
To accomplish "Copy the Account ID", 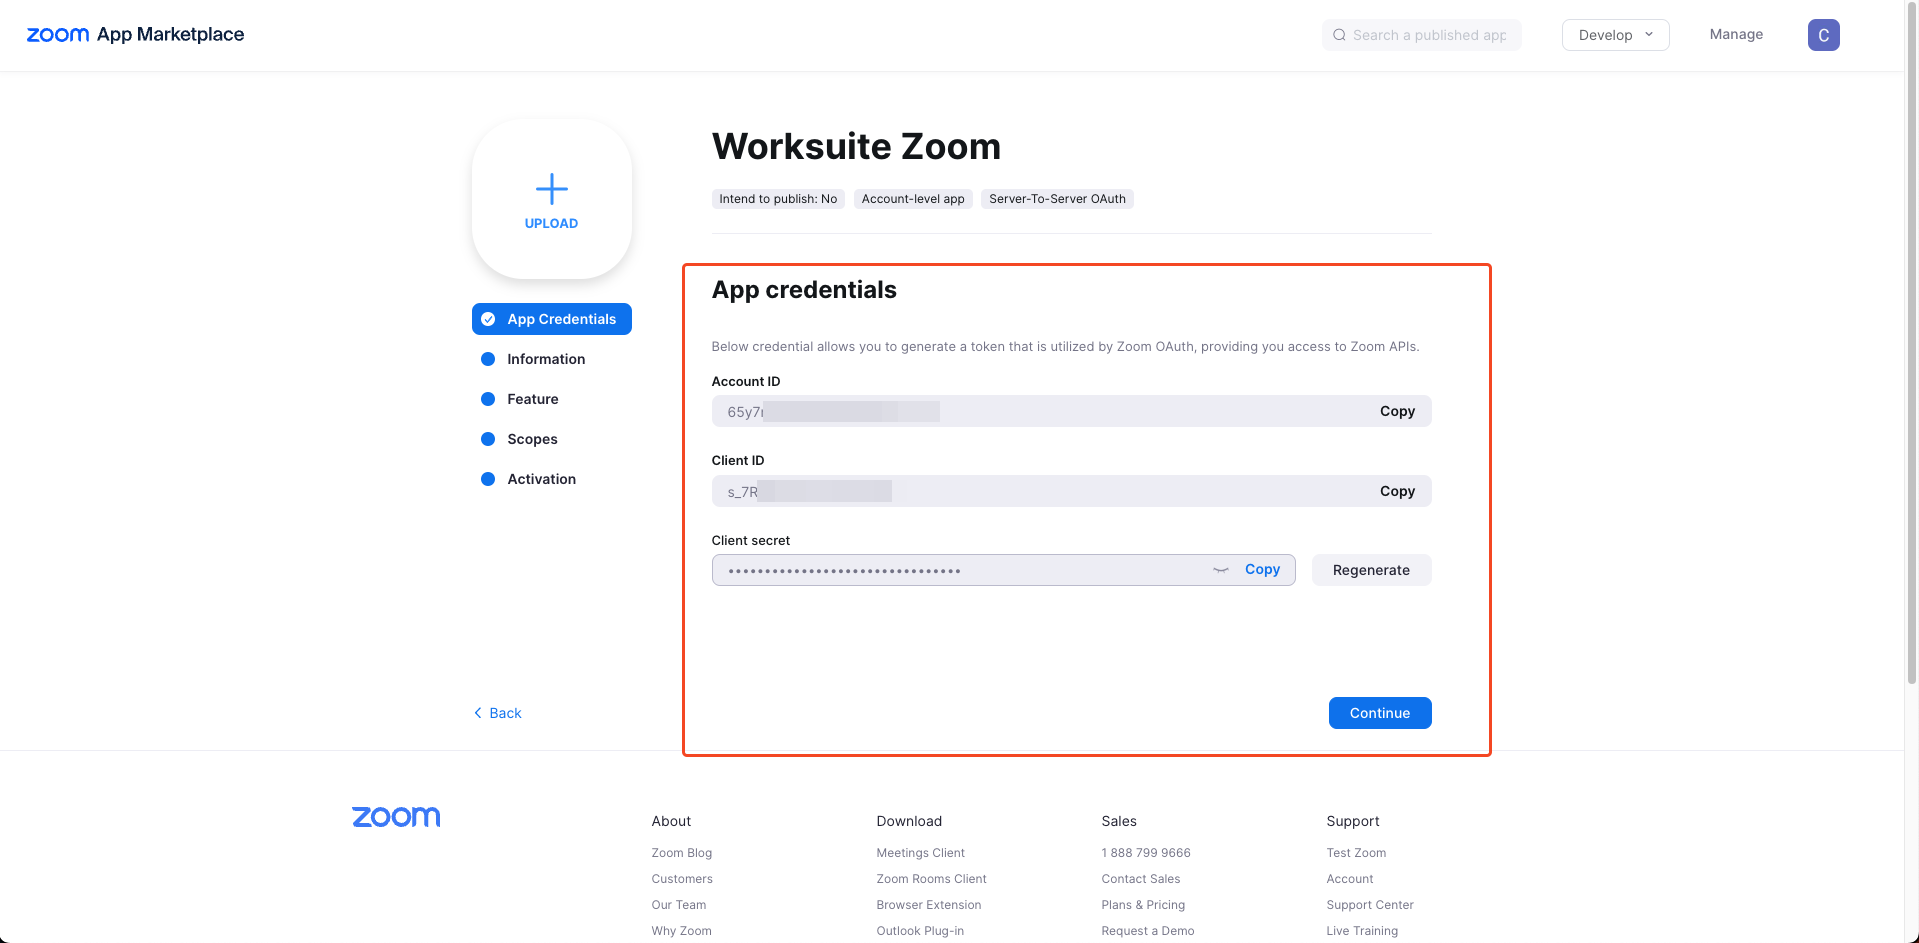I will point(1397,411).
